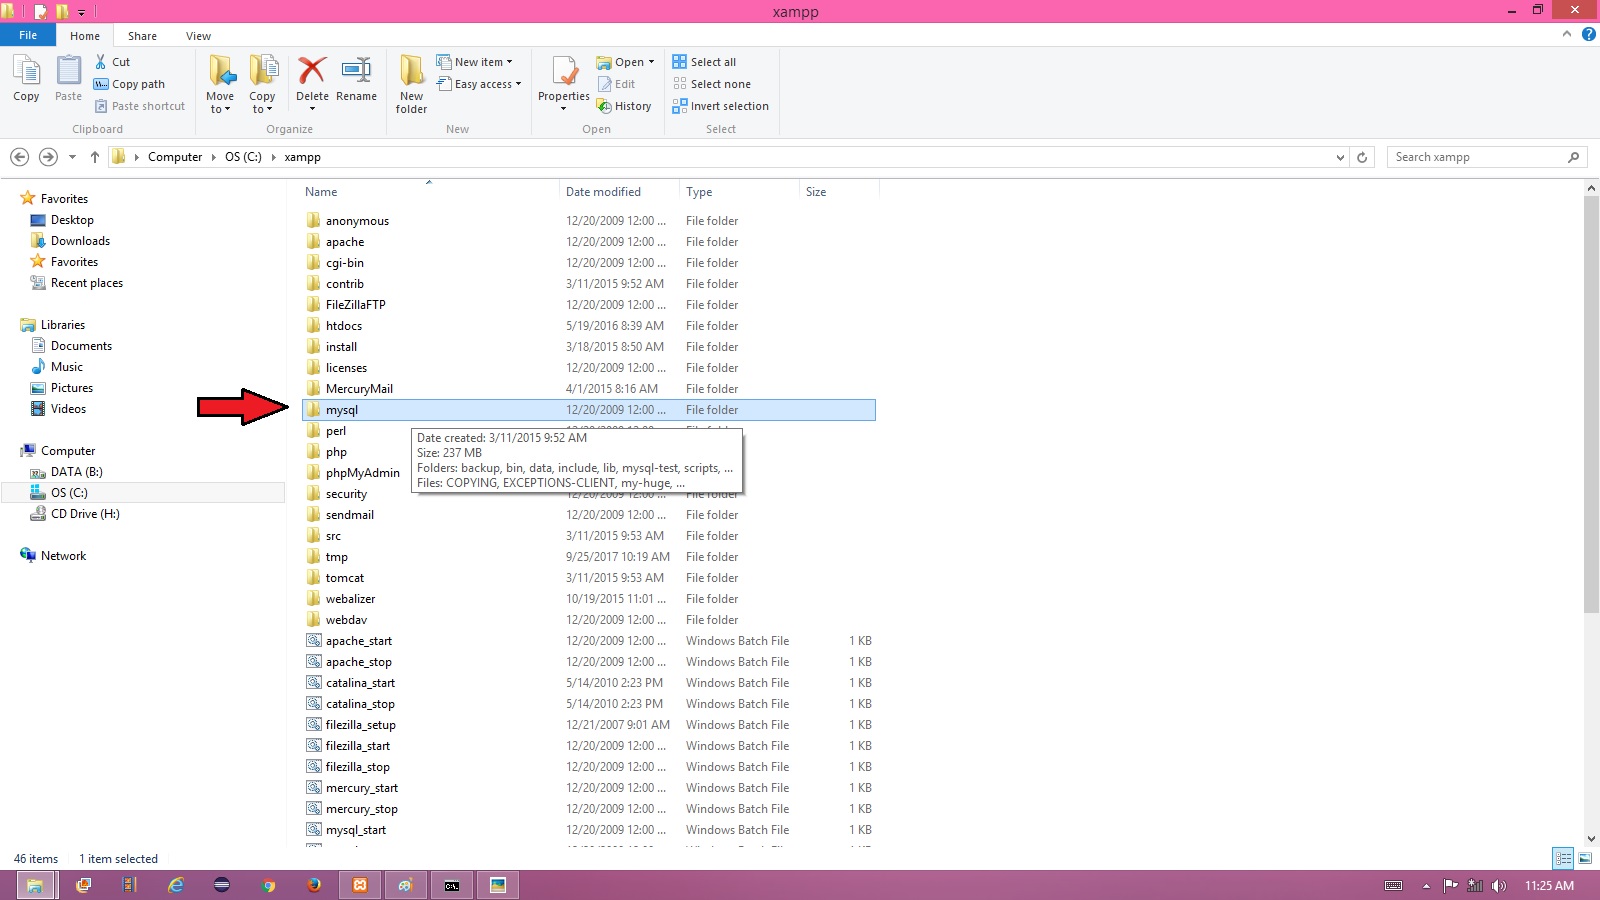Launch the XAMPP Control Panel from the taskbar

(x=359, y=885)
